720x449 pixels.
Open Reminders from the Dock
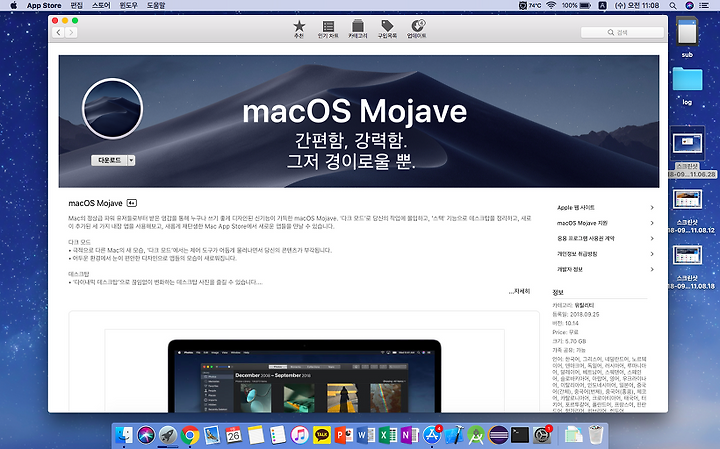click(278, 435)
